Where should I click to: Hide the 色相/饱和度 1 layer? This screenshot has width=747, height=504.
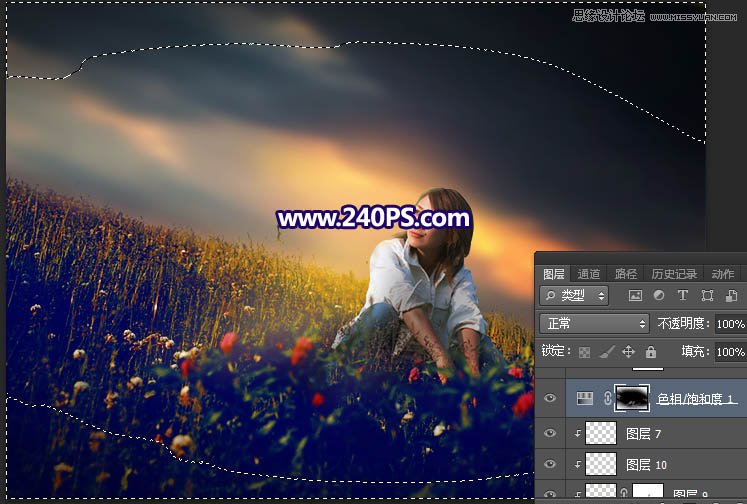point(550,398)
